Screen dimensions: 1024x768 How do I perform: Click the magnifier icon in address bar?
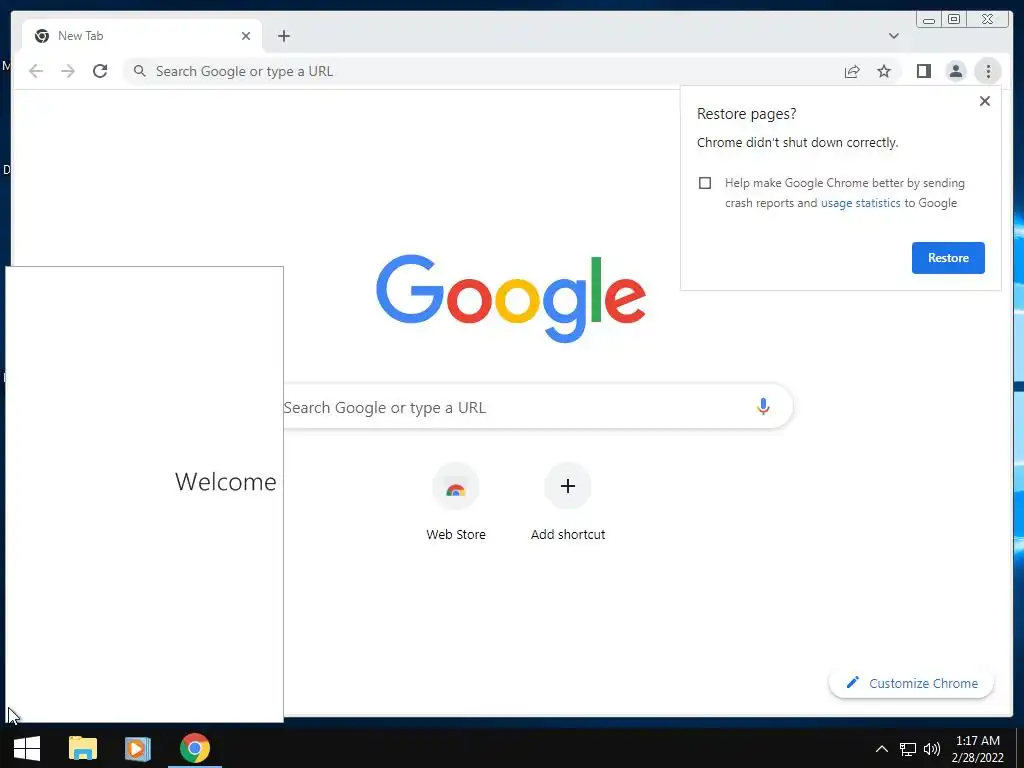(139, 71)
